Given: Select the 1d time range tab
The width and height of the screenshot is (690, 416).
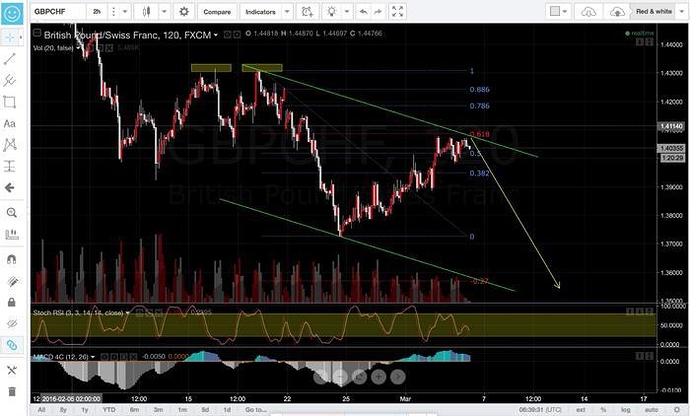Looking at the screenshot, I should [227, 410].
